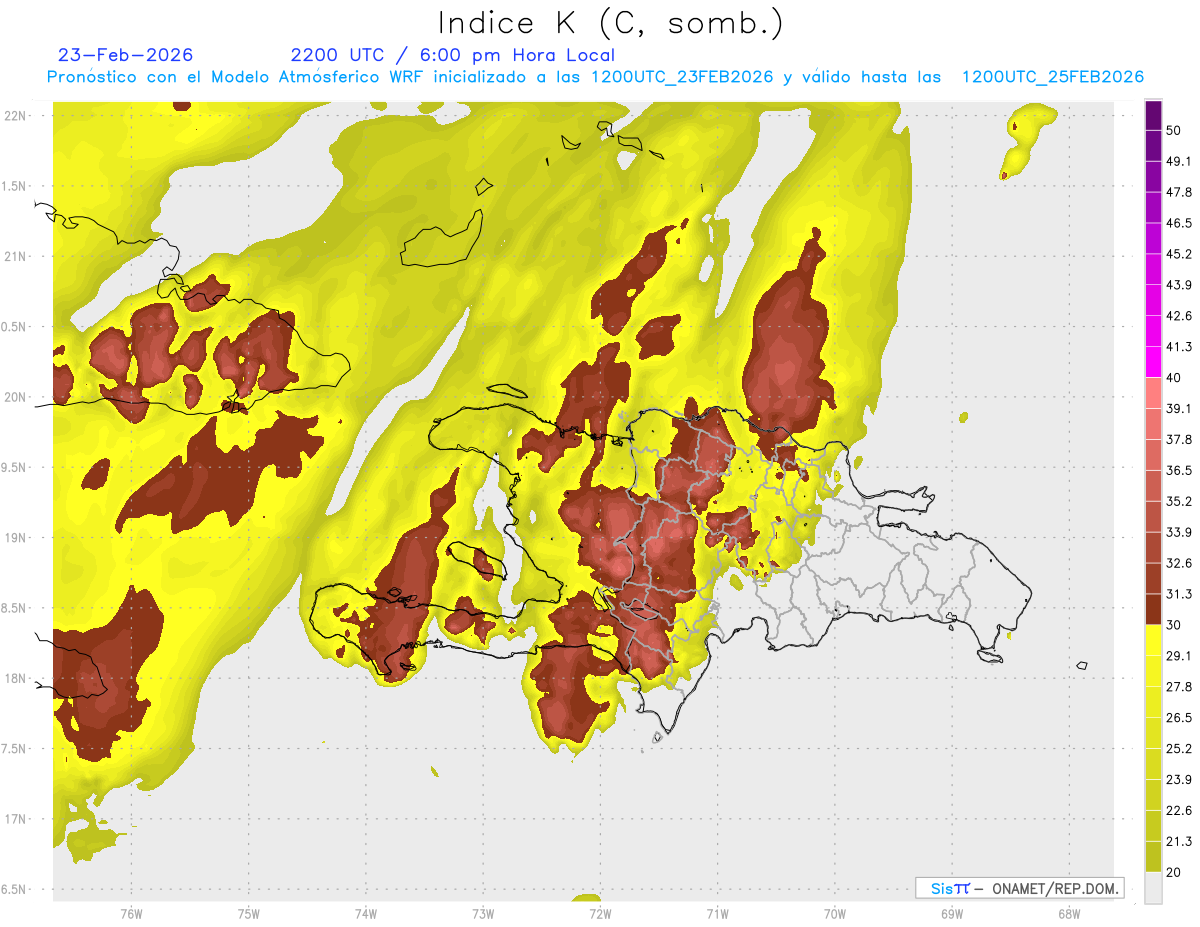Click the colorbar value "29.1"
The width and height of the screenshot is (1200, 927).
click(1179, 655)
